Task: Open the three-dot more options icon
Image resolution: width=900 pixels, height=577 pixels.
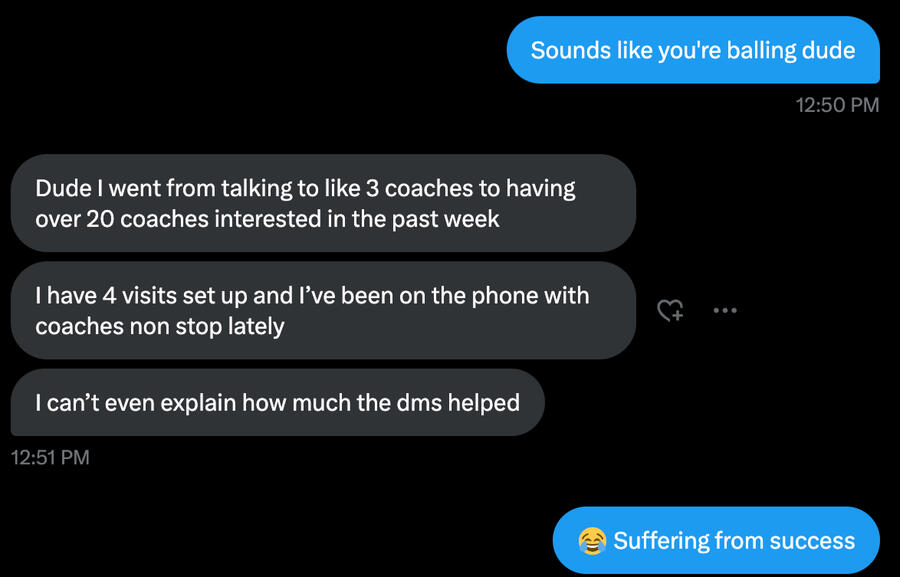Action: click(725, 311)
